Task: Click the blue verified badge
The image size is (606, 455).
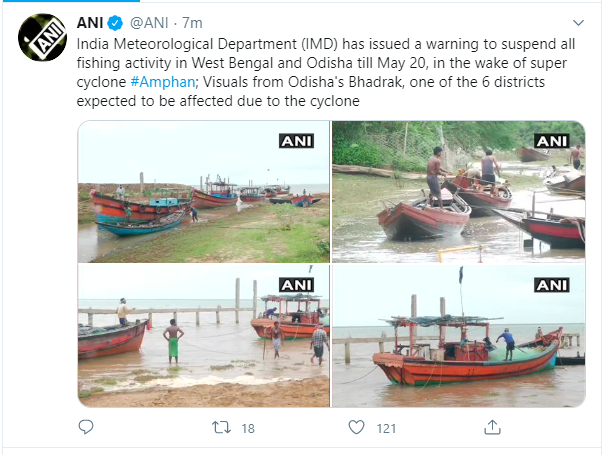Action: (x=115, y=22)
